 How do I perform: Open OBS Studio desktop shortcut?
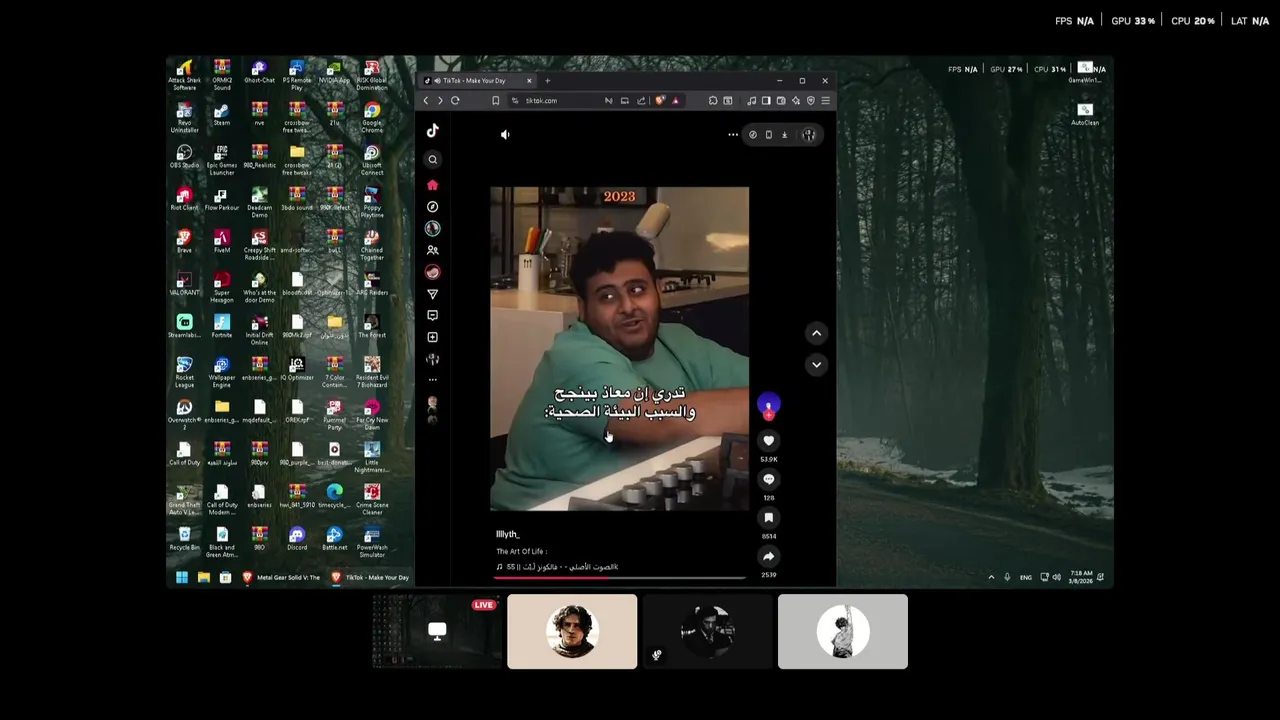click(184, 156)
